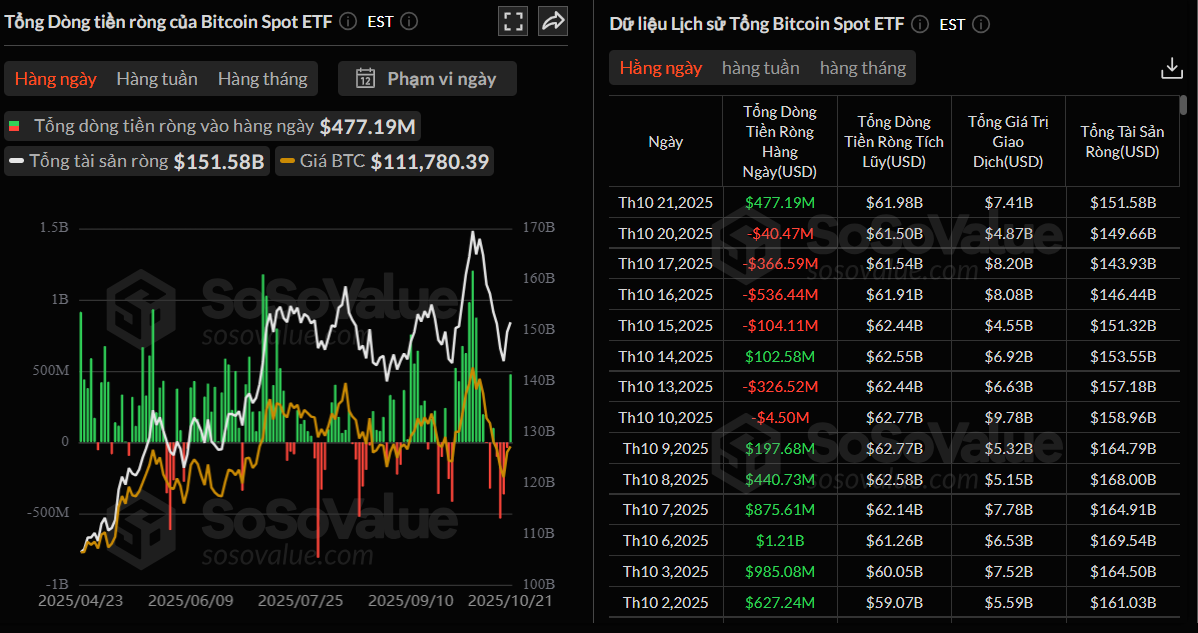Click info icon next to table's EST label
The height and width of the screenshot is (633, 1198).
(981, 24)
